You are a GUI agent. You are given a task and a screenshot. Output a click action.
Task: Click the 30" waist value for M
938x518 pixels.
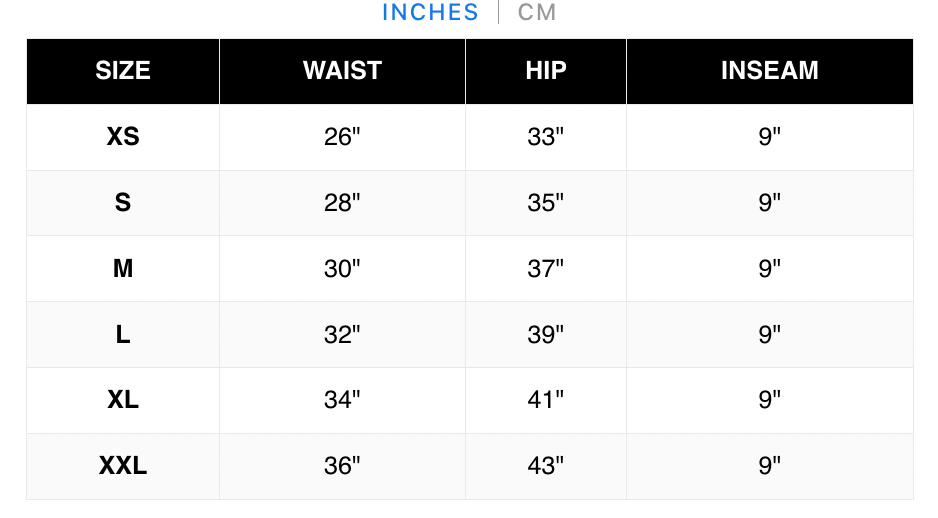[x=342, y=268]
